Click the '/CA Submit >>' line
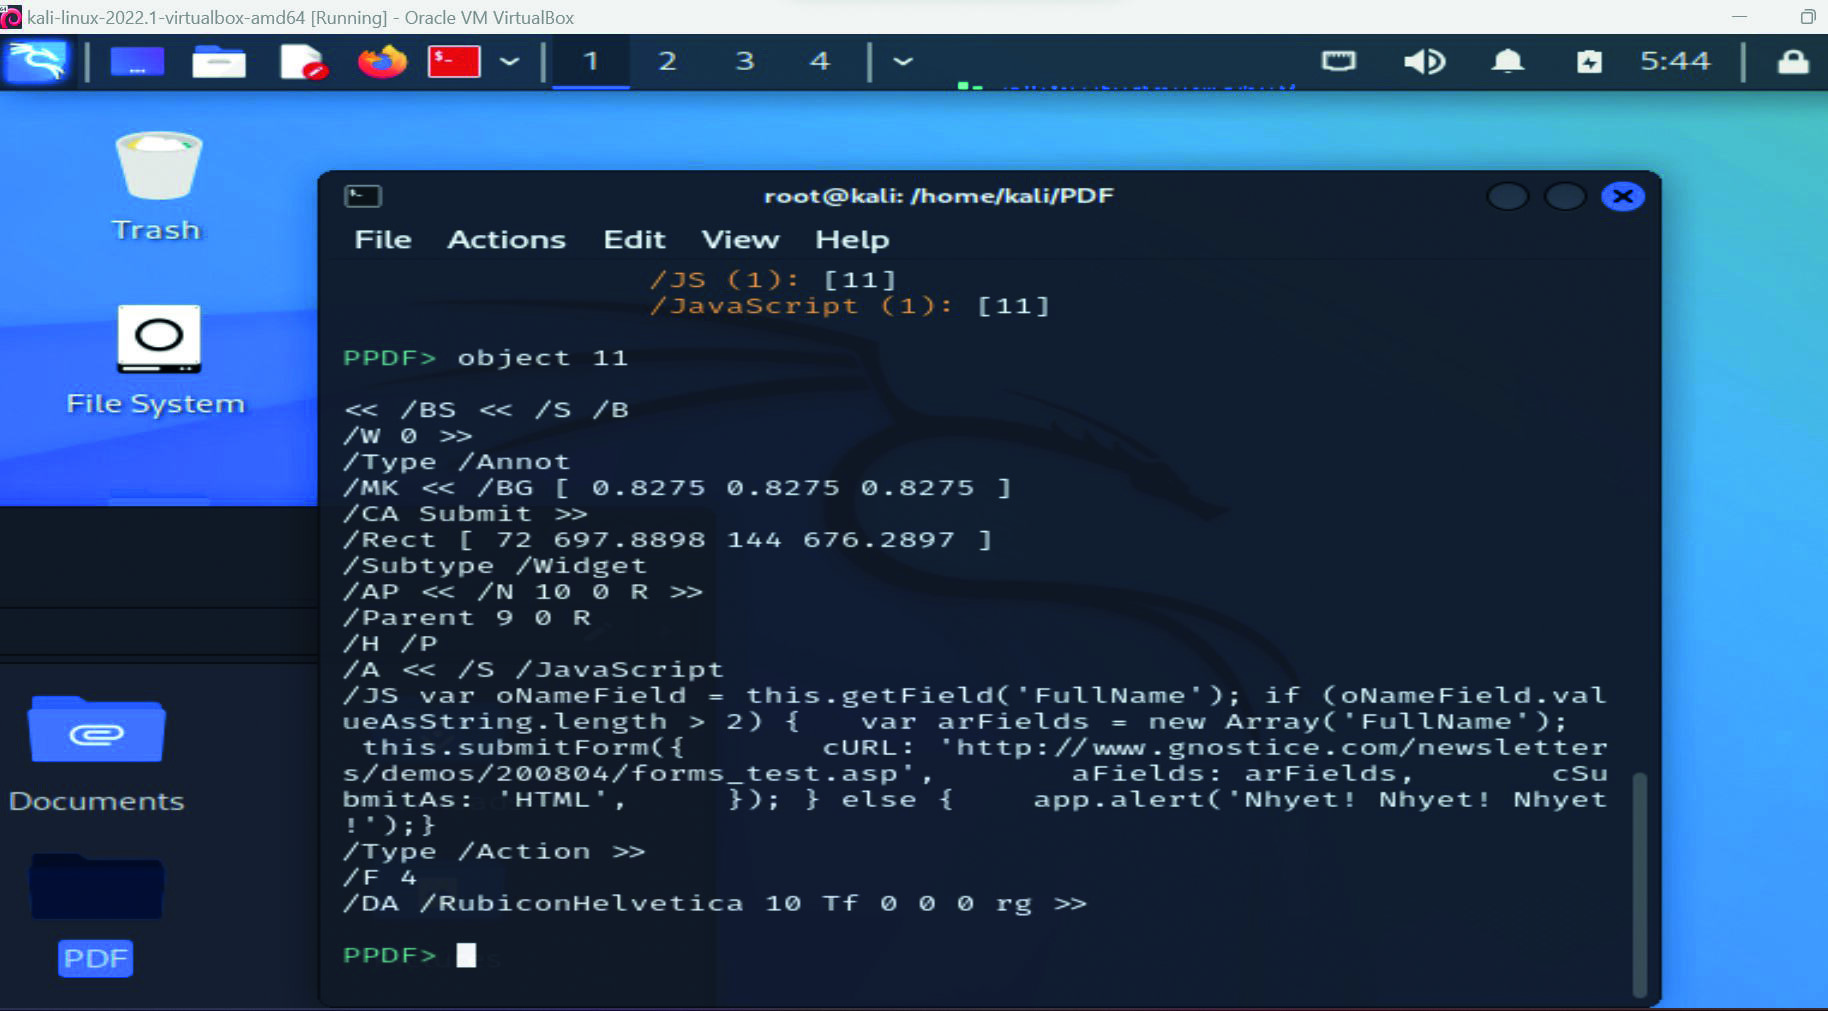1828x1011 pixels. tap(465, 514)
